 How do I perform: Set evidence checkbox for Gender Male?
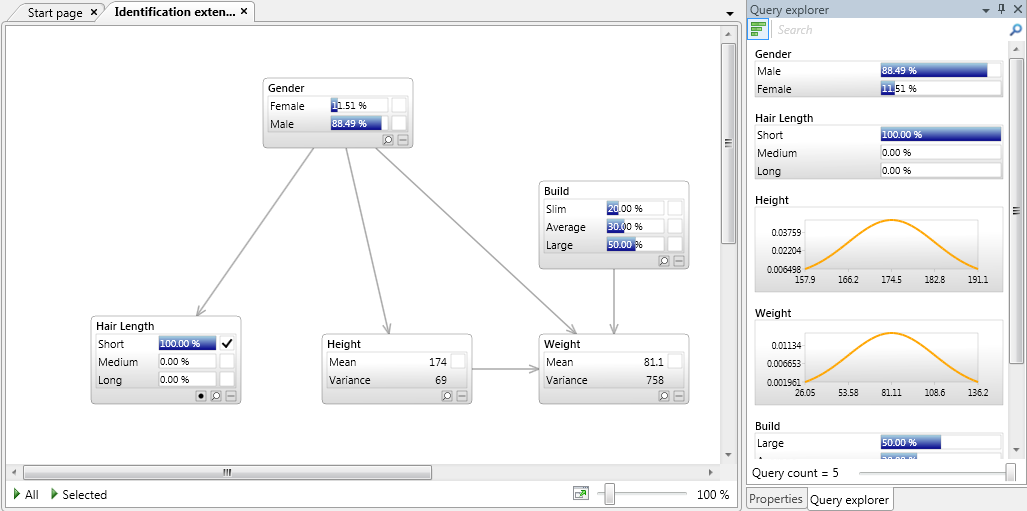[x=399, y=123]
